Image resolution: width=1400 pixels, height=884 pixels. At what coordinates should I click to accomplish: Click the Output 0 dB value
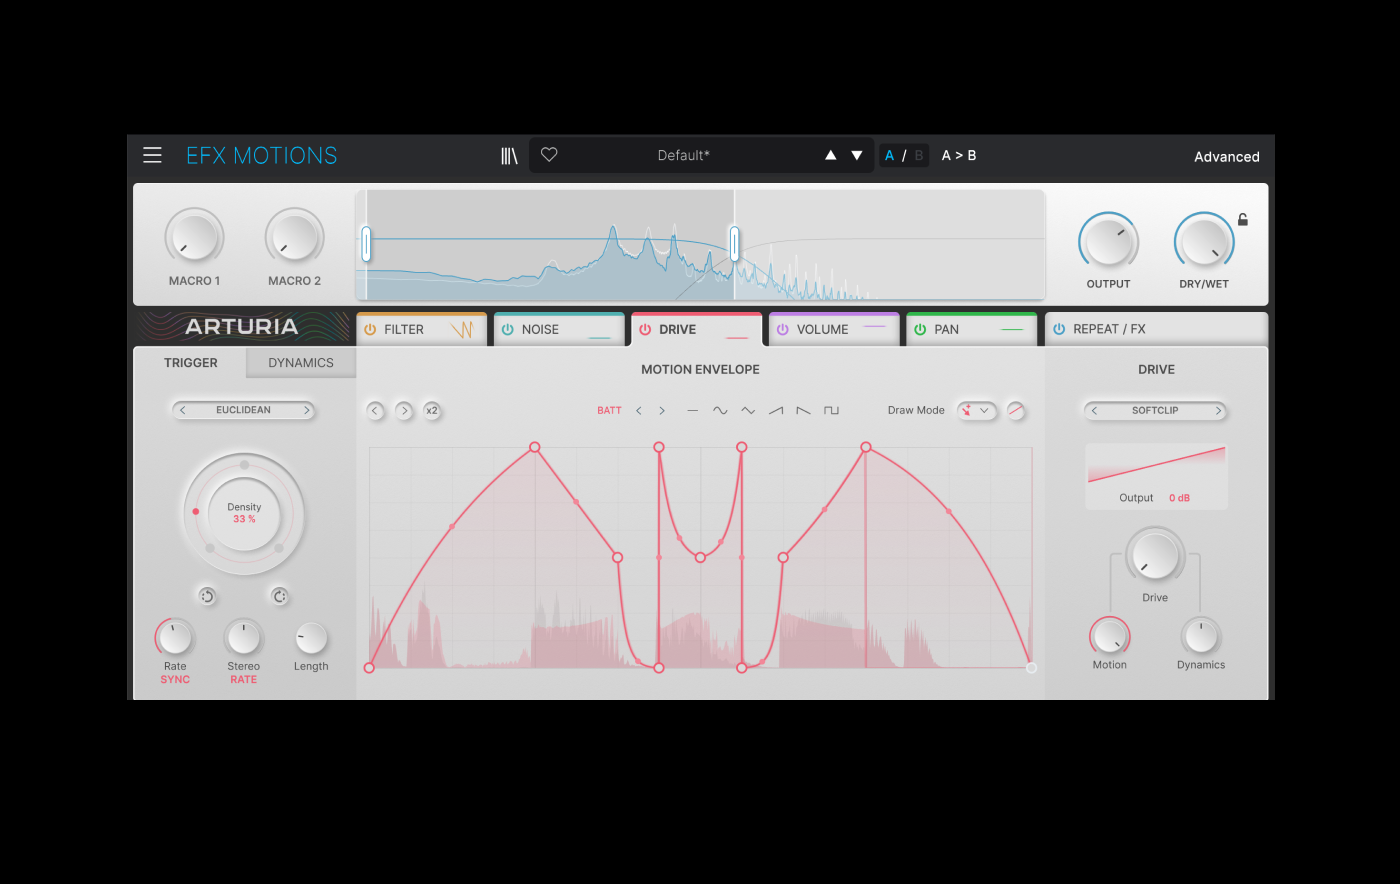[x=1179, y=498]
